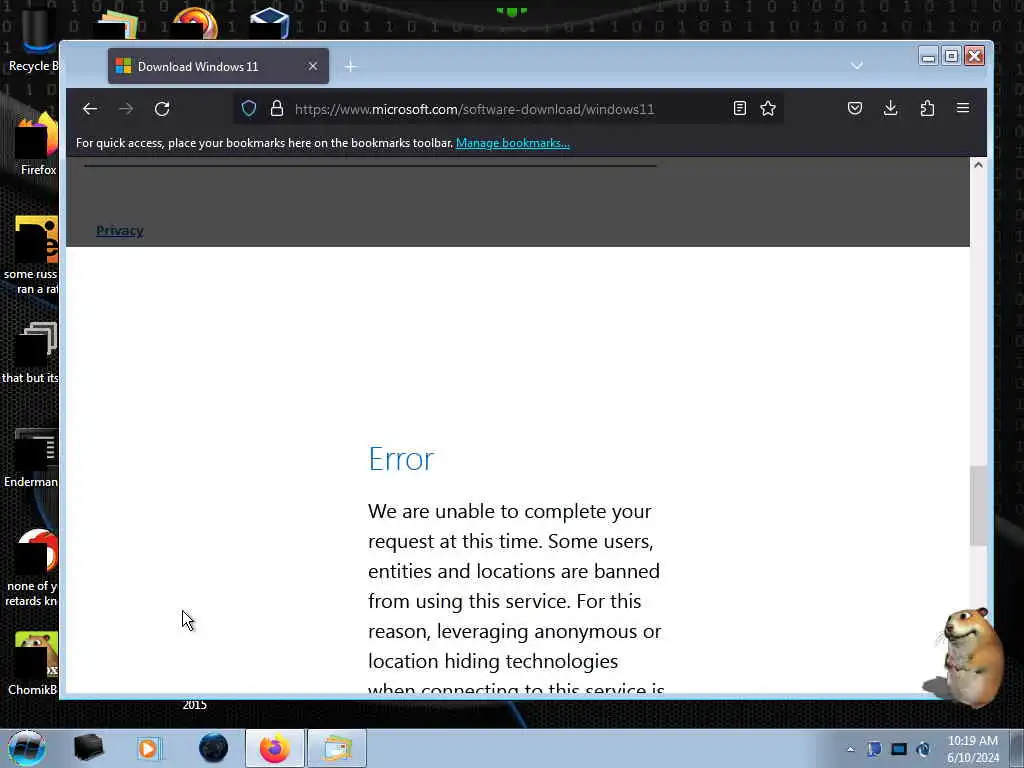This screenshot has width=1024, height=768.
Task: Select the Enderman desktop icon
Action: click(31, 458)
